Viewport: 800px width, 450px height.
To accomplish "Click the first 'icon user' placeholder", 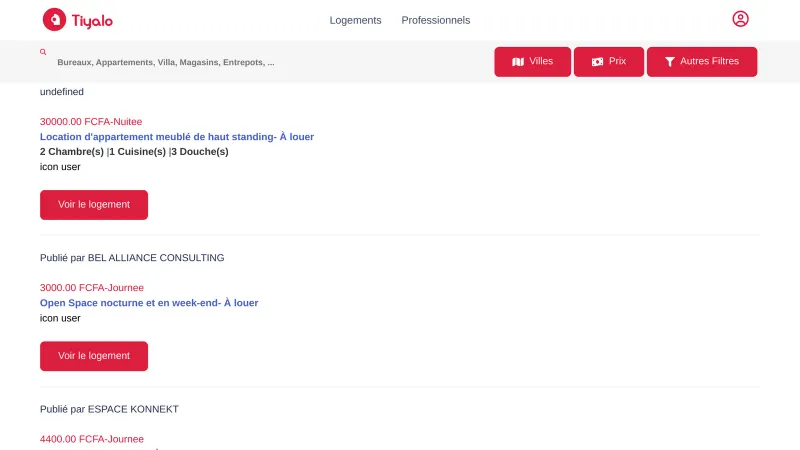I will [x=60, y=167].
